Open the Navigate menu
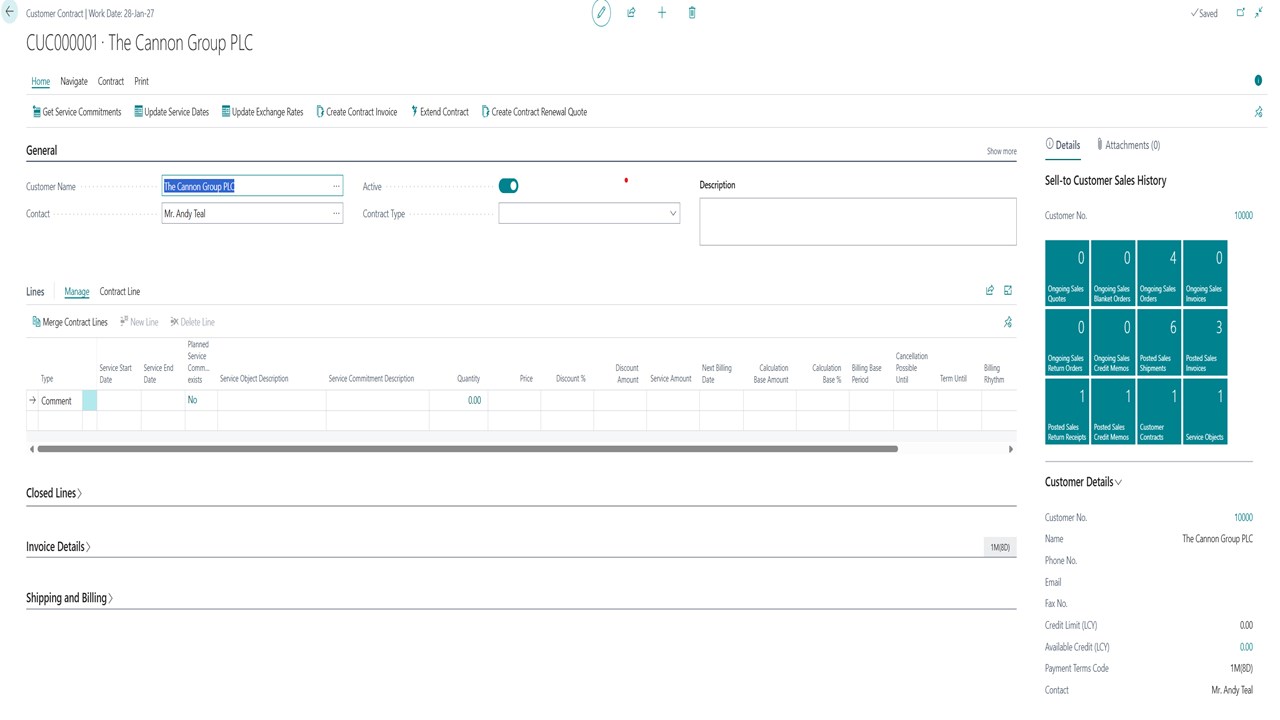This screenshot has height=720, width=1280. (x=74, y=81)
